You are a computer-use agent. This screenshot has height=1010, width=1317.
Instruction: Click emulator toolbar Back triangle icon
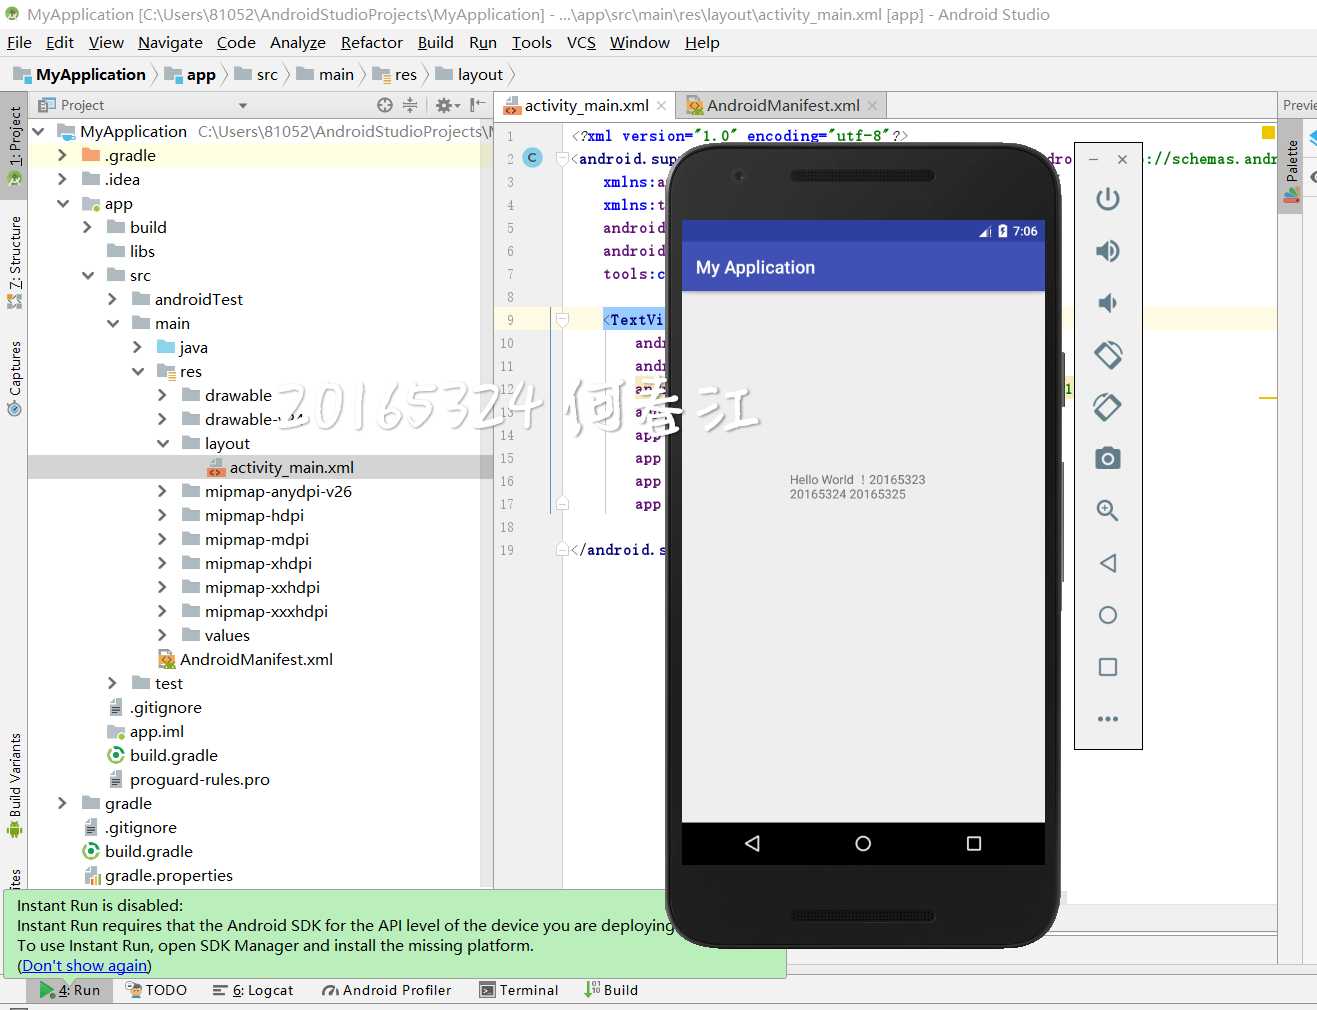tap(1107, 563)
